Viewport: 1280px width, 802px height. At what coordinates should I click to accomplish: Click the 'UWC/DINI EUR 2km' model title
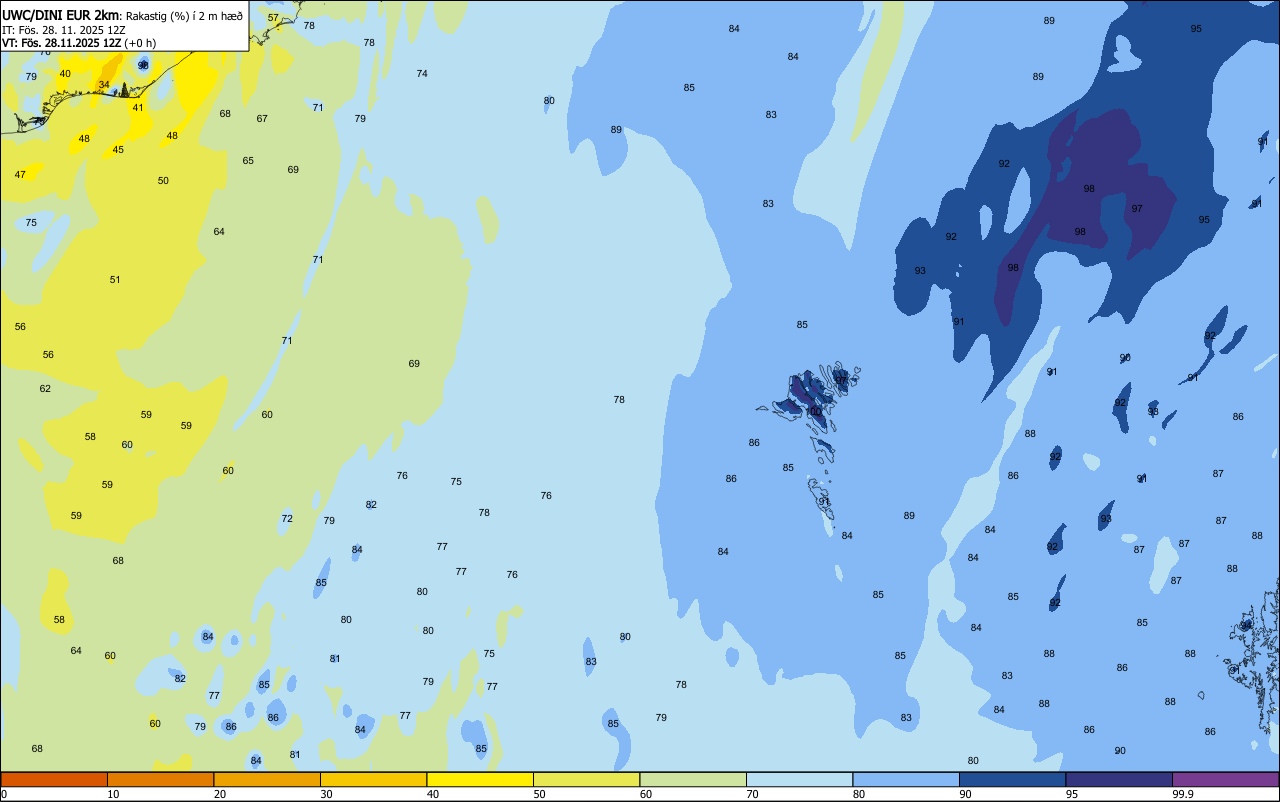(61, 15)
